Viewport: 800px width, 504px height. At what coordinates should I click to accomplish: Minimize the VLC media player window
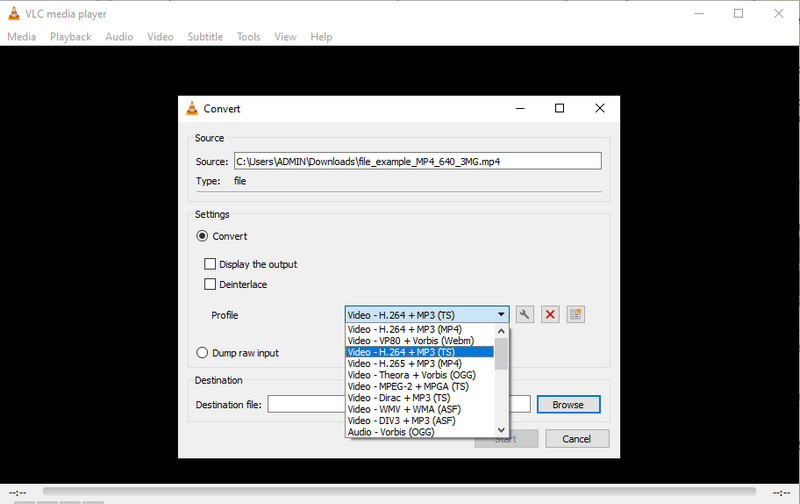click(x=699, y=14)
